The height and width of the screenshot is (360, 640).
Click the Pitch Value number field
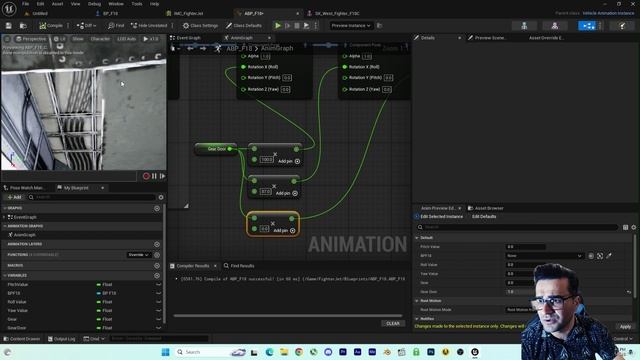click(526, 247)
